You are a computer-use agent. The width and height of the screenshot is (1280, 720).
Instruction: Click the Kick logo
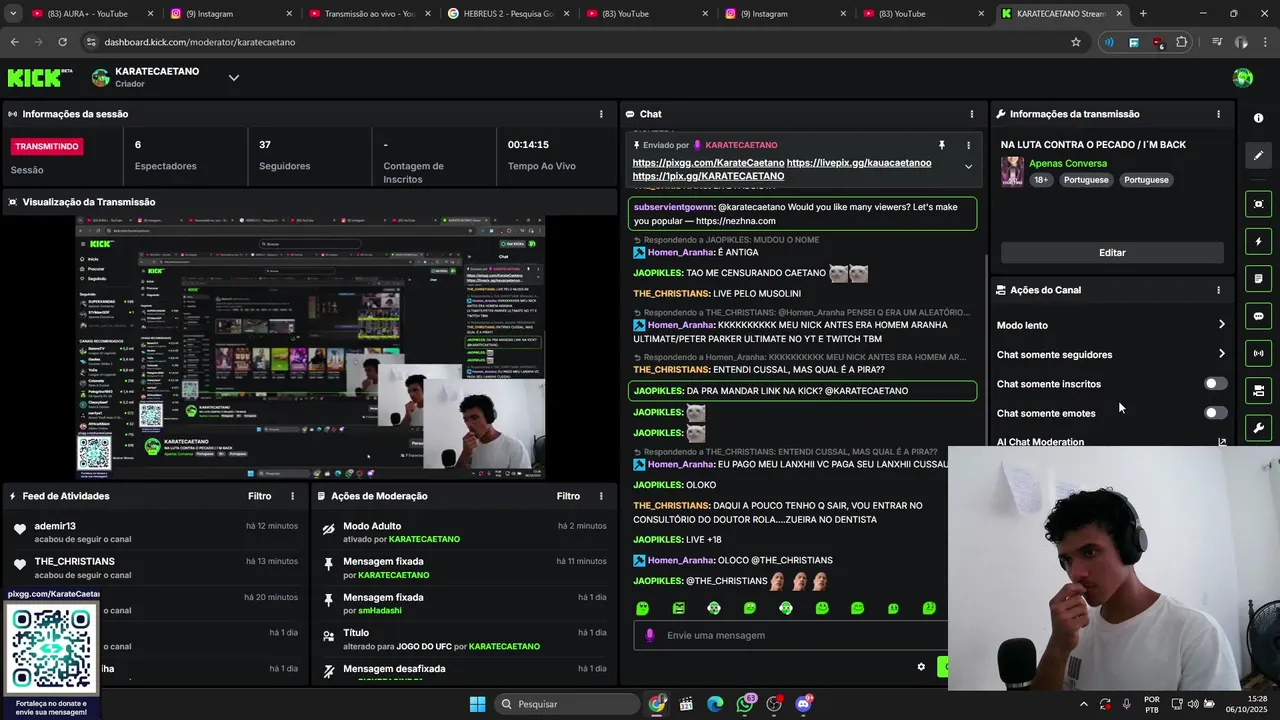point(39,77)
